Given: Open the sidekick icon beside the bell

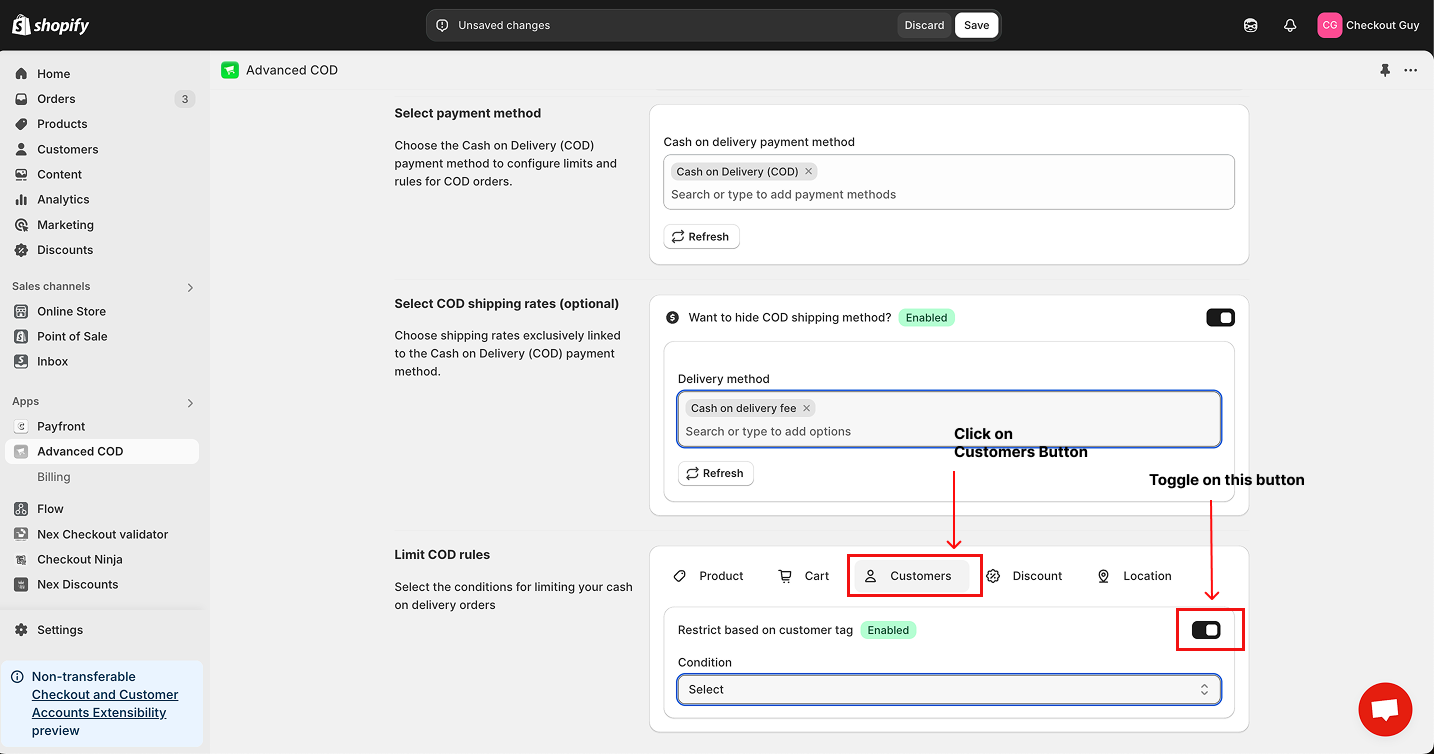Looking at the screenshot, I should point(1250,25).
